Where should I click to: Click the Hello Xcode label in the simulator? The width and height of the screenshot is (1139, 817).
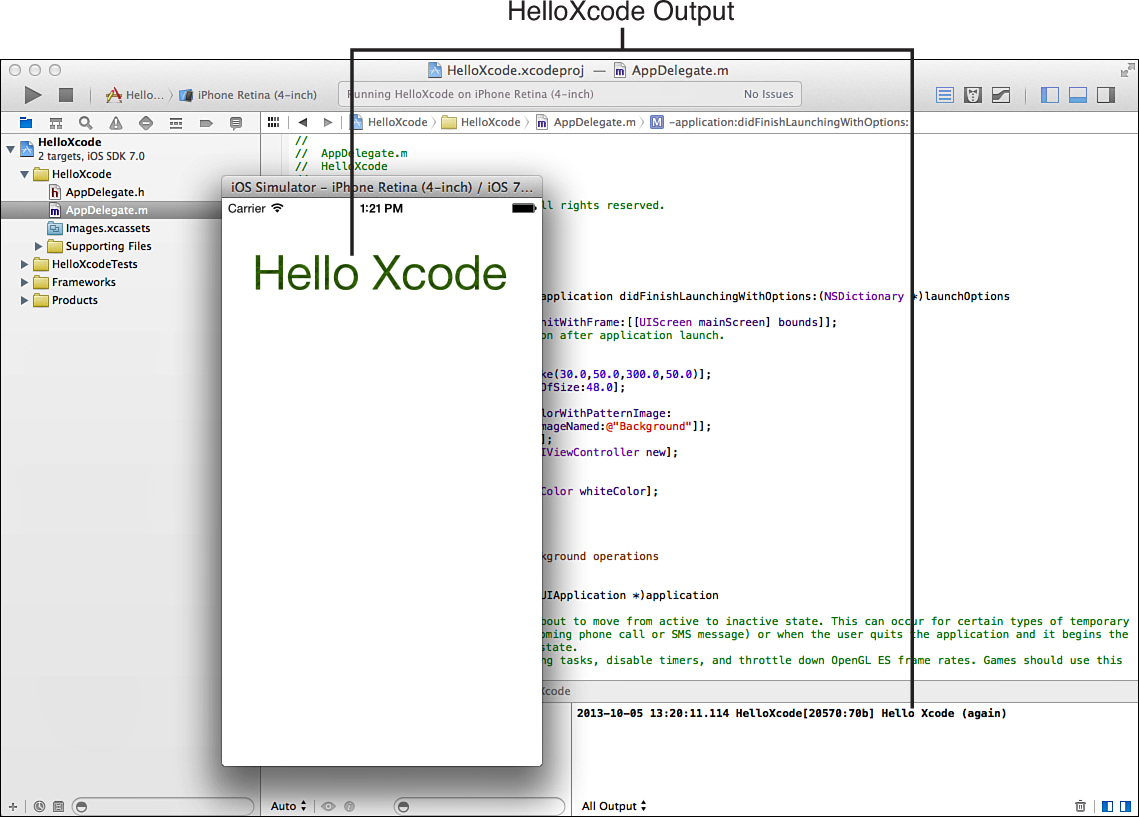coord(380,273)
